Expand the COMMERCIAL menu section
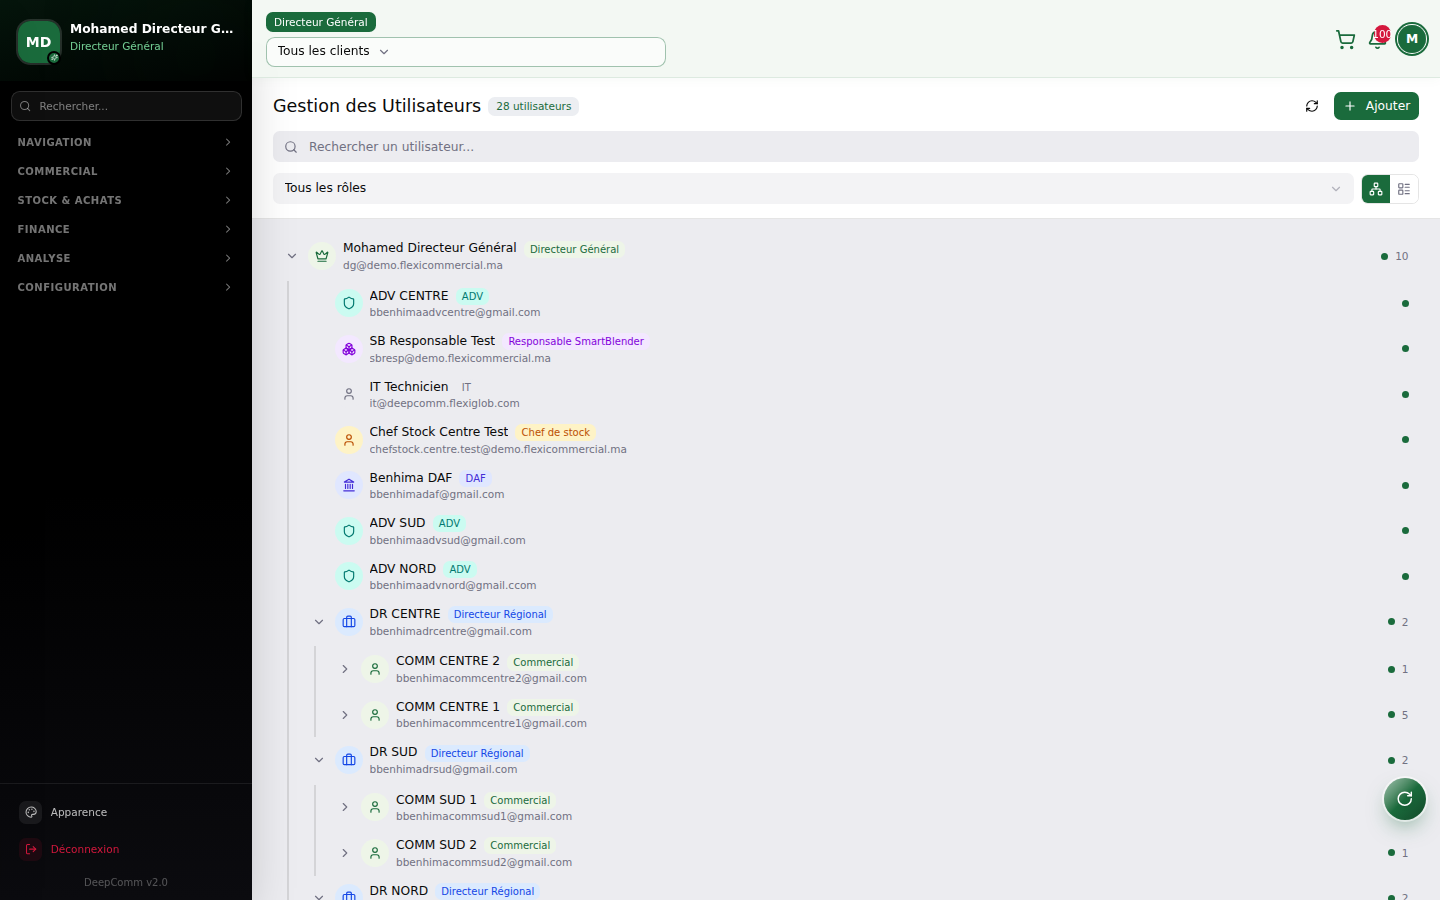This screenshot has height=900, width=1440. pos(126,171)
